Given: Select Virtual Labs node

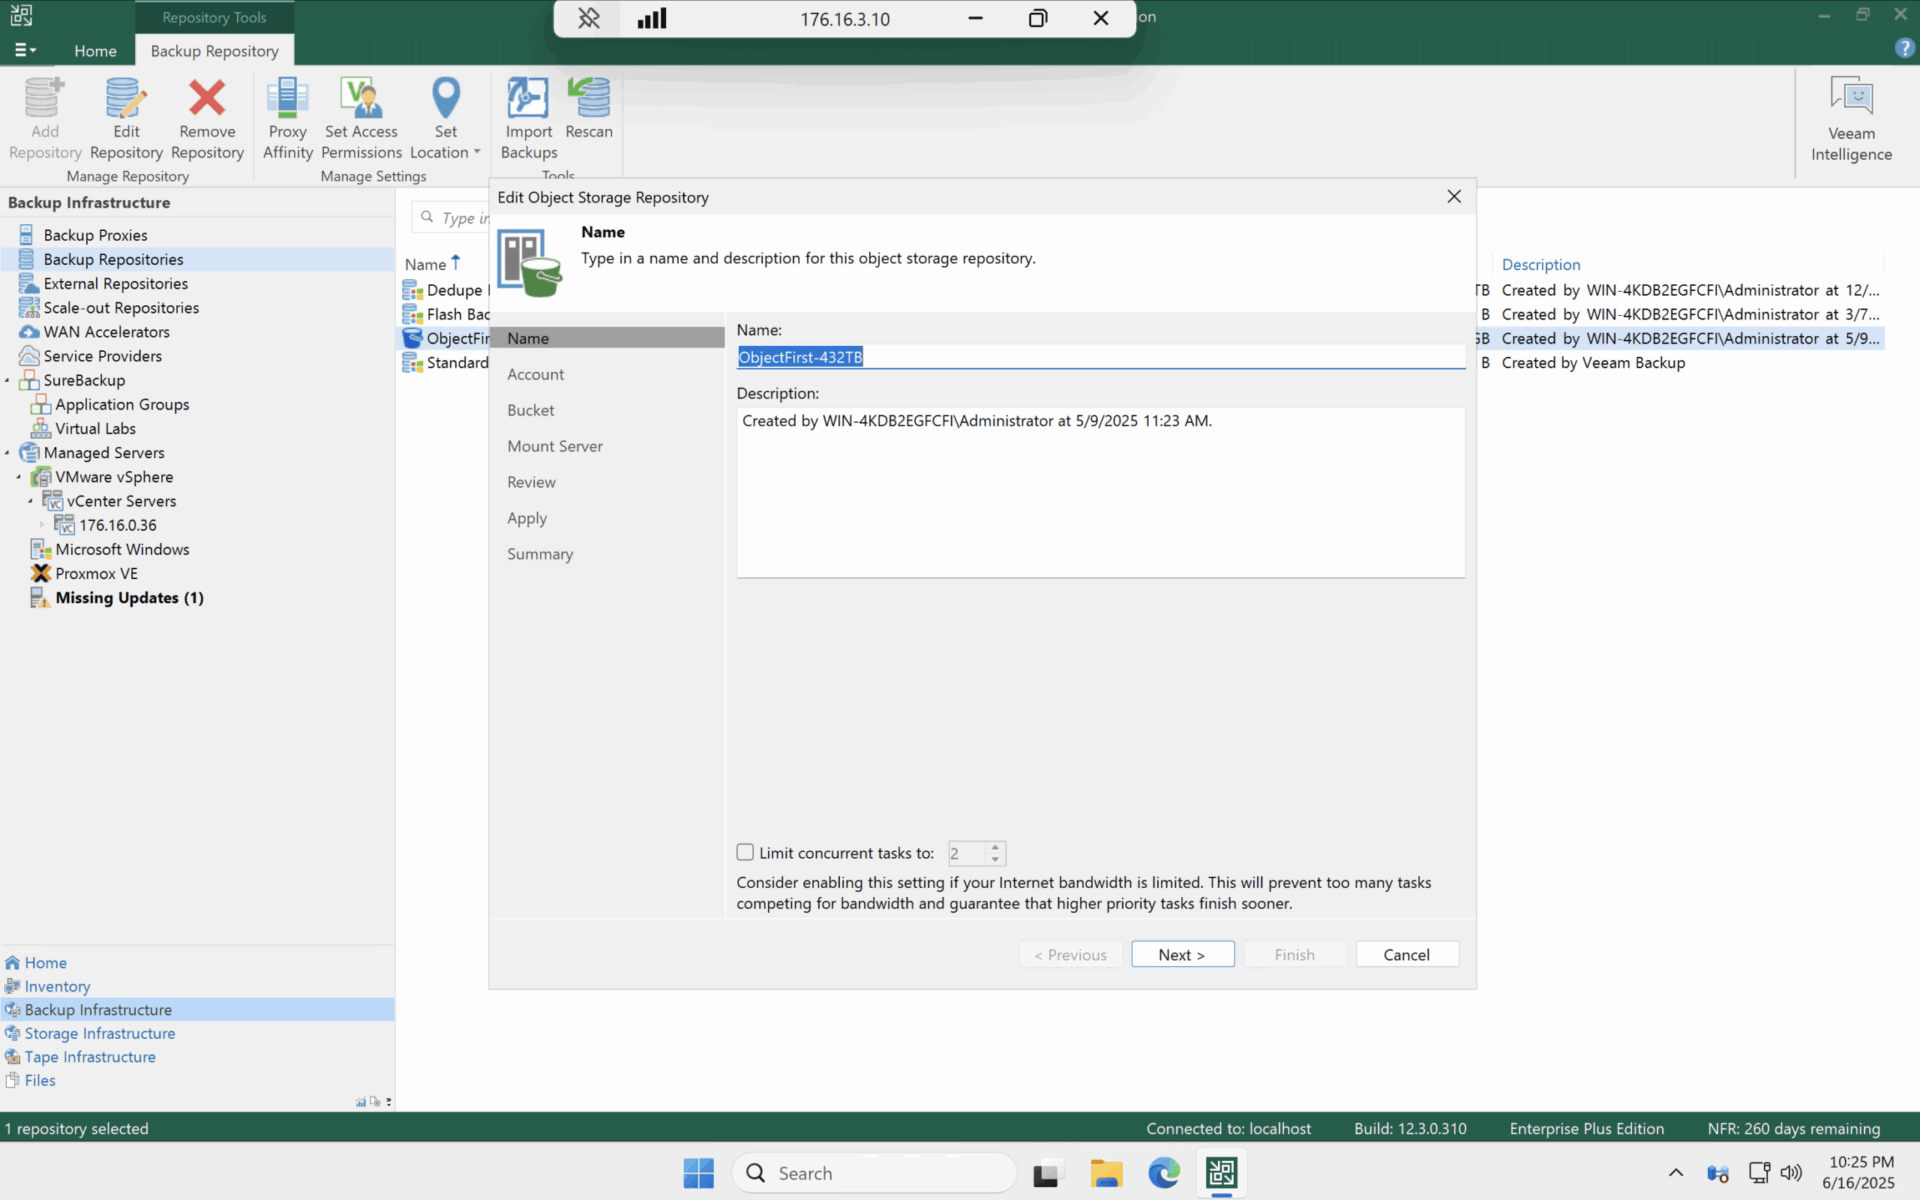Looking at the screenshot, I should click(95, 428).
